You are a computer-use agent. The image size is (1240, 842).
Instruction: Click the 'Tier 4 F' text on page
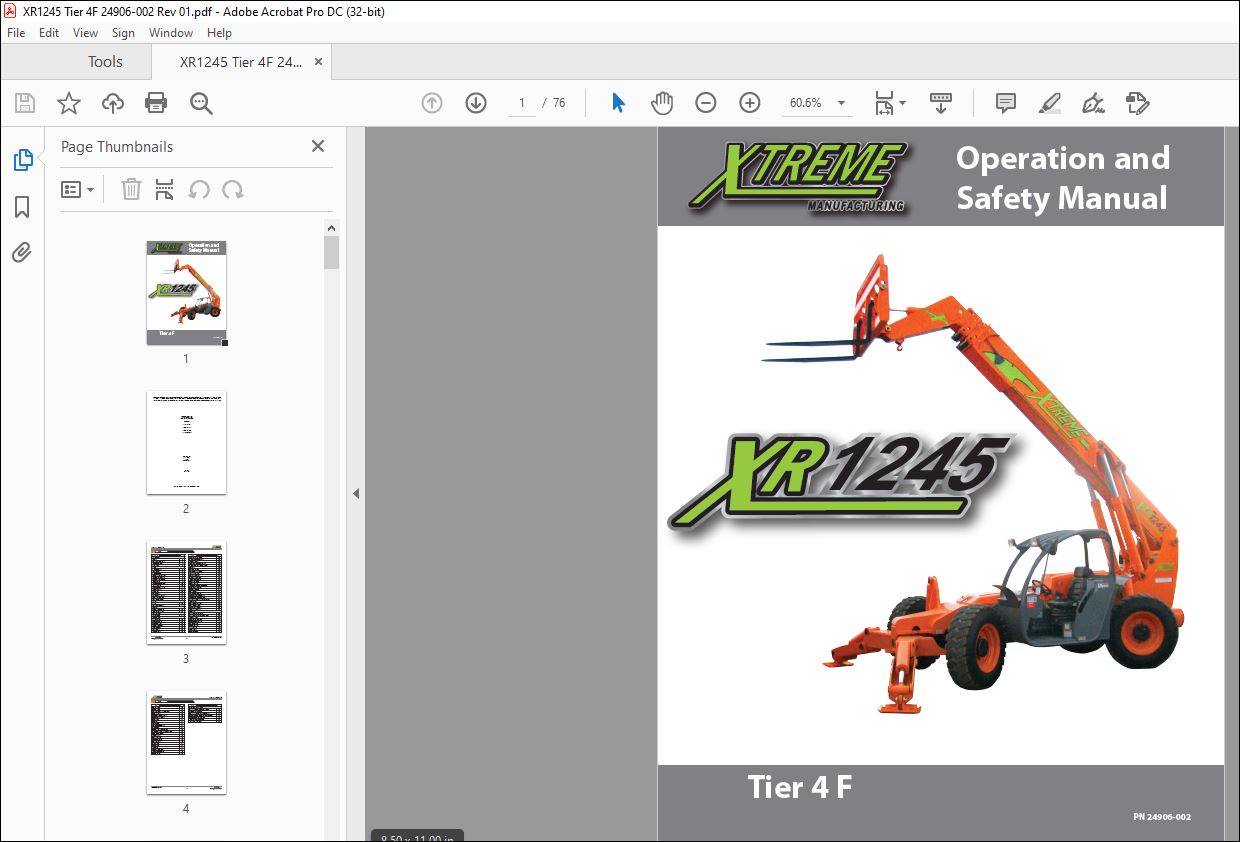pyautogui.click(x=800, y=787)
